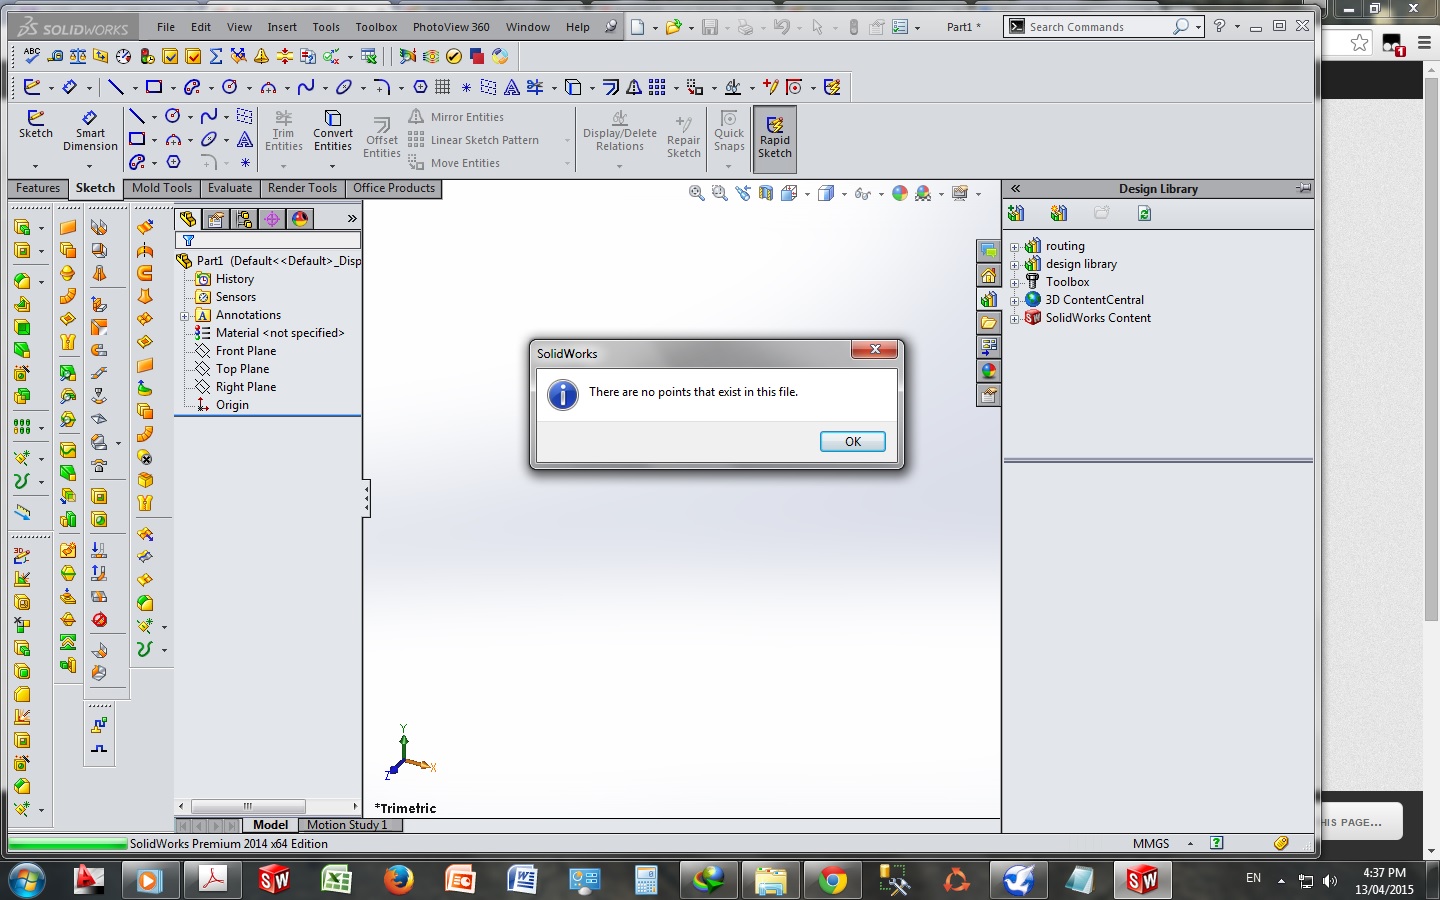Click OK in the SolidWorks message dialog

click(852, 441)
